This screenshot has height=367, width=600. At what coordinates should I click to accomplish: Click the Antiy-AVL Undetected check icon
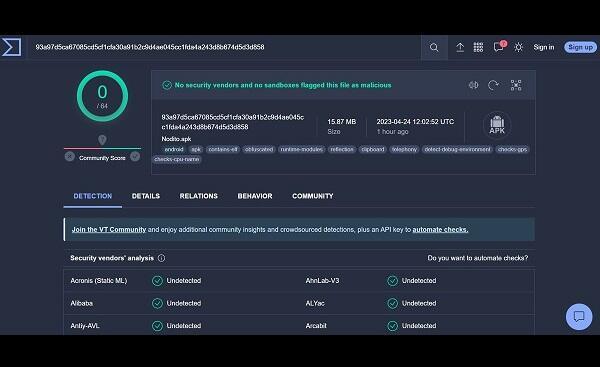click(157, 326)
